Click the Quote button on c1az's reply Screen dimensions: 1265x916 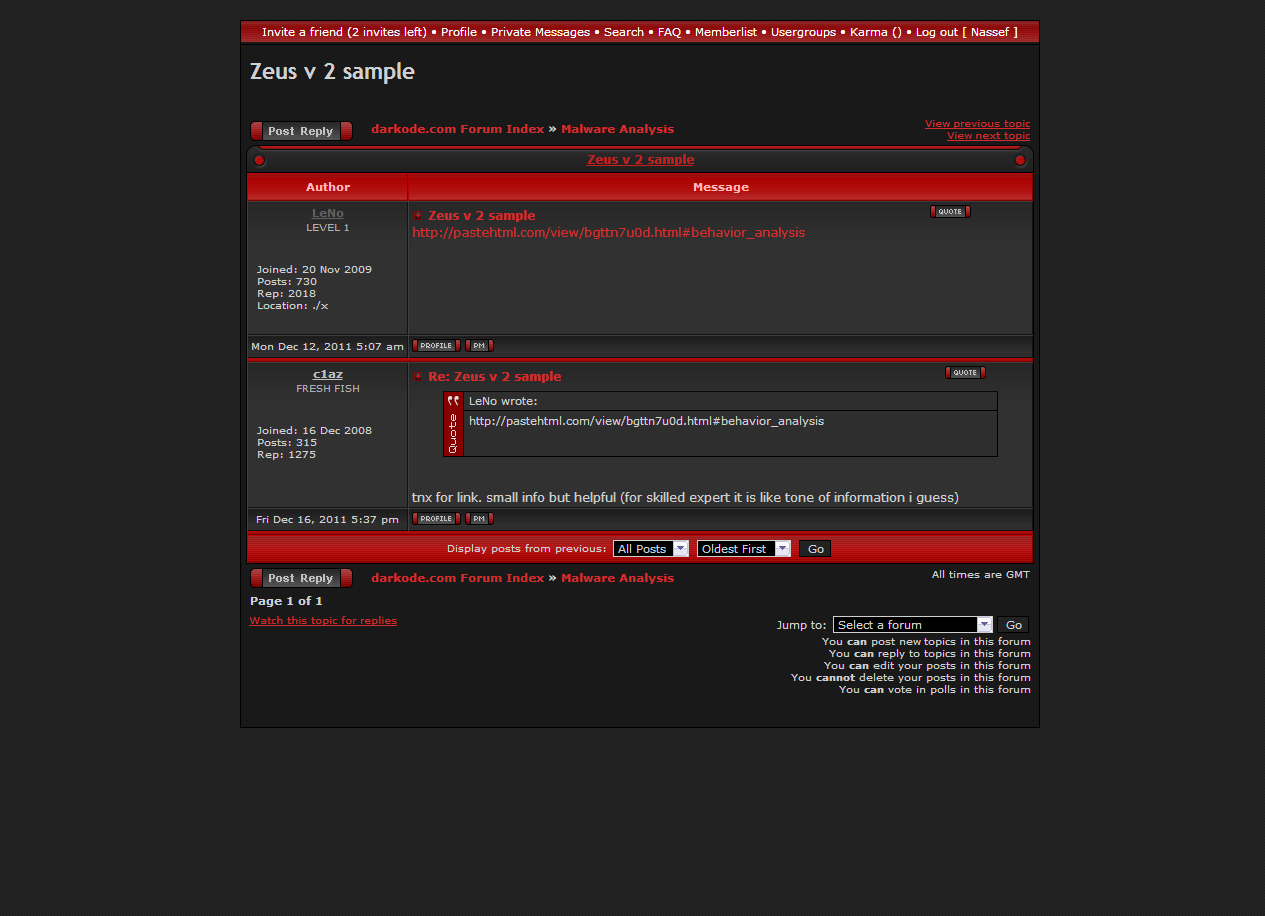pyautogui.click(x=964, y=373)
